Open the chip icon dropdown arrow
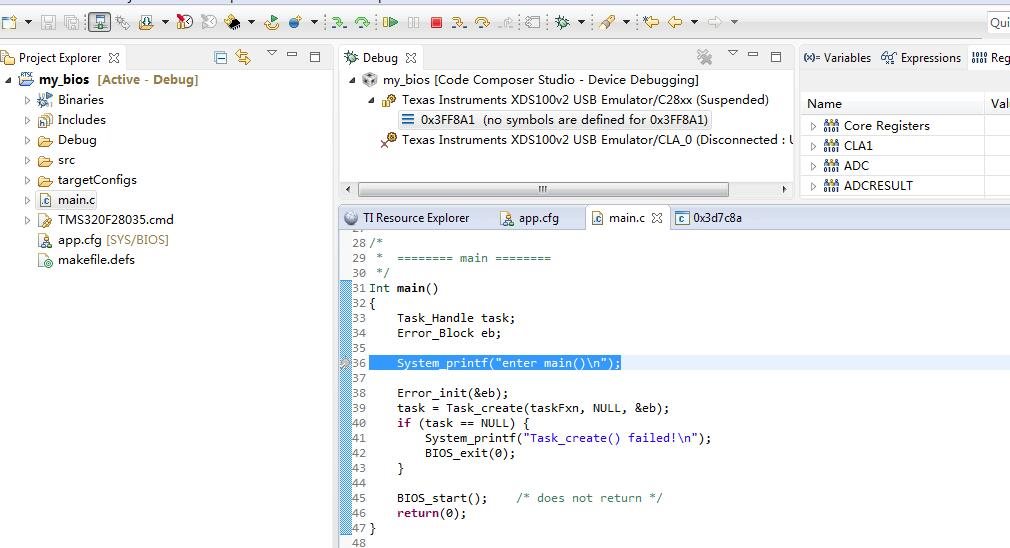This screenshot has height=548, width=1010. (x=251, y=23)
